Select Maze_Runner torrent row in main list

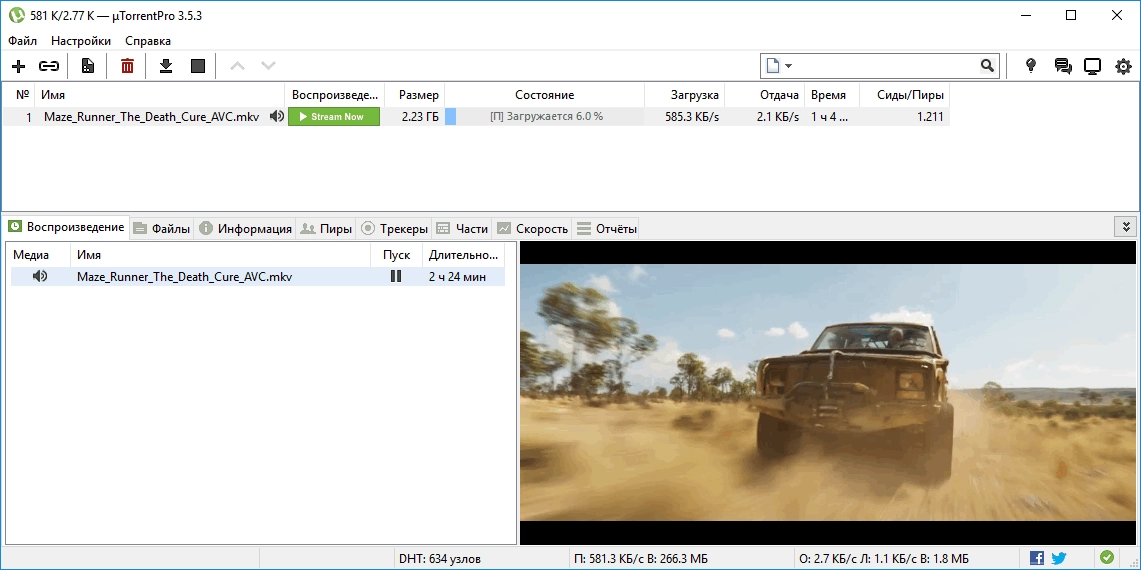click(x=476, y=116)
